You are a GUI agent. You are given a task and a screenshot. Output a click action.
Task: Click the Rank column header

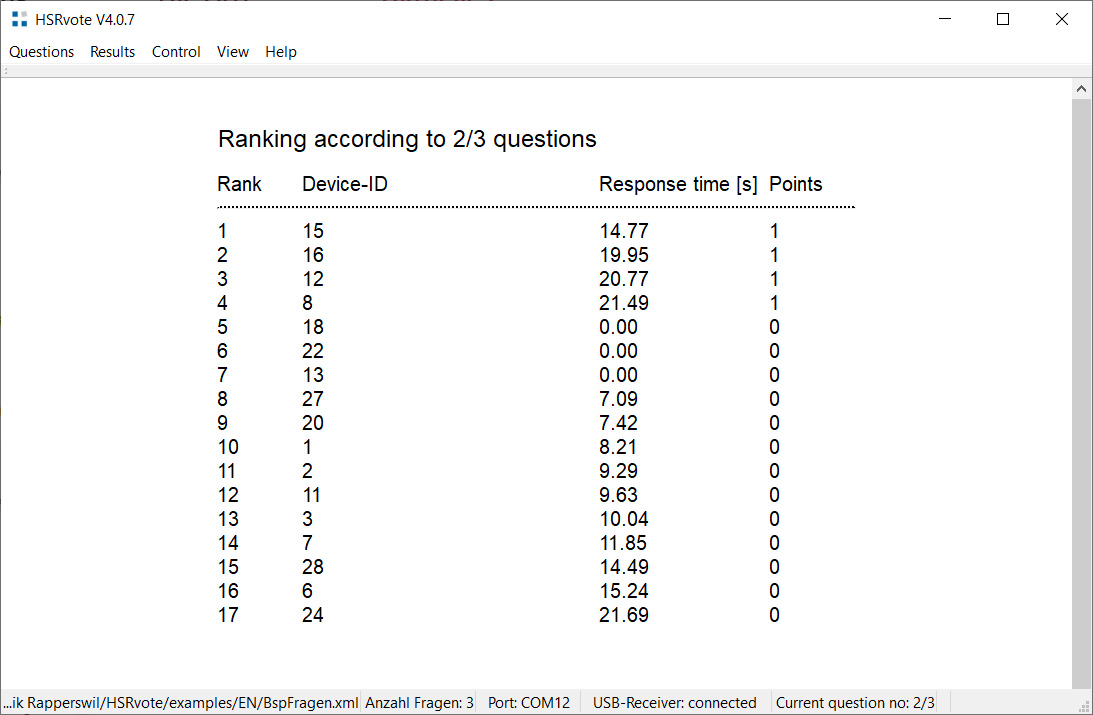(239, 184)
